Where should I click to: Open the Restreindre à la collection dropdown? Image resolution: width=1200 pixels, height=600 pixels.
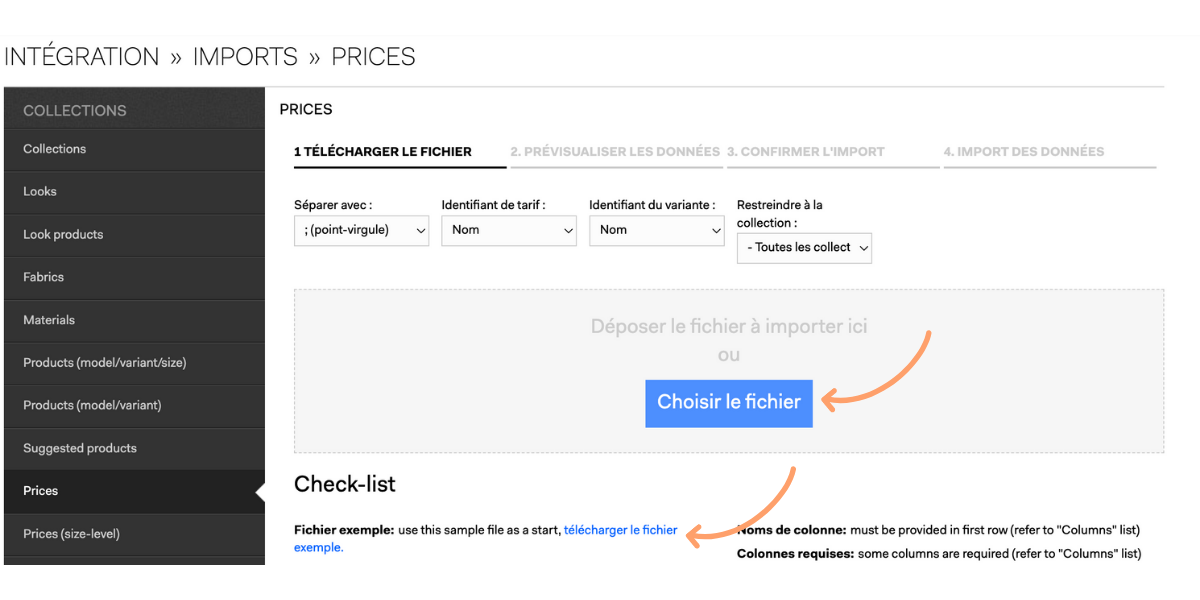(x=804, y=248)
